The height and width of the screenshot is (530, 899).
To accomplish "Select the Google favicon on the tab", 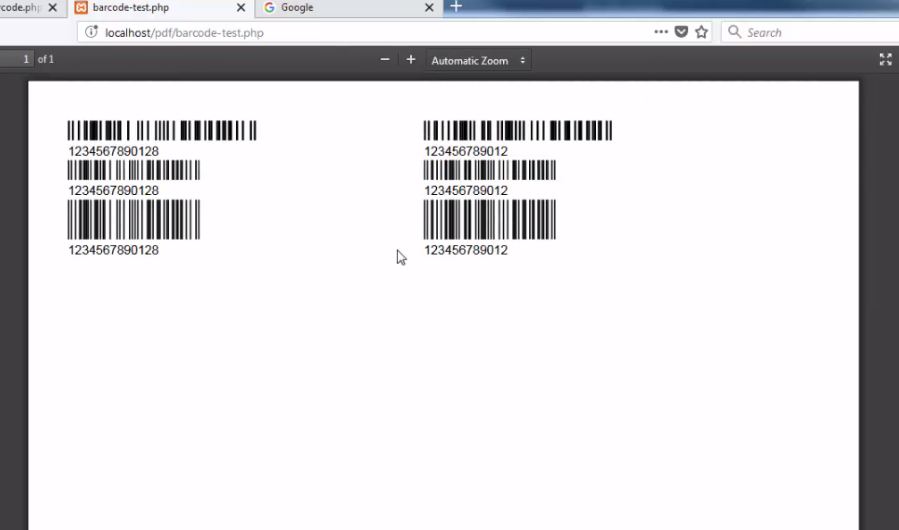I will point(269,7).
